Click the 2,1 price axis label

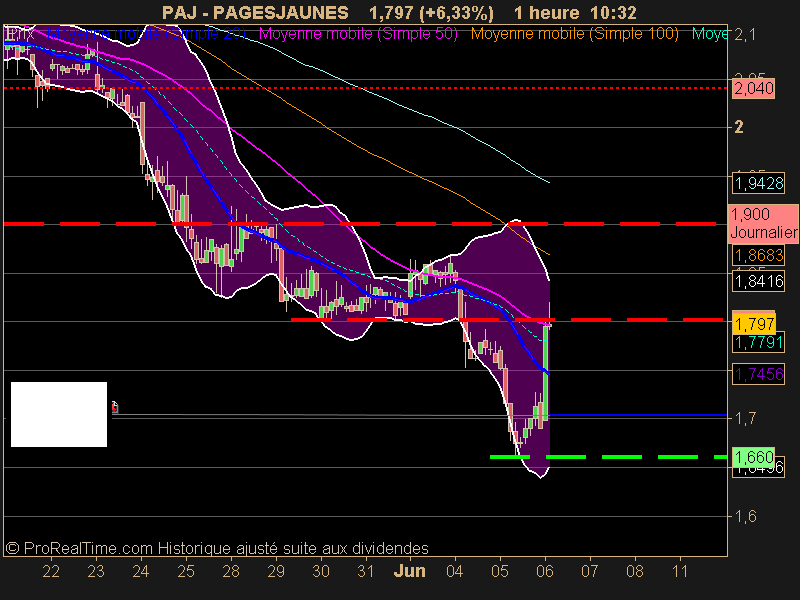[x=745, y=35]
